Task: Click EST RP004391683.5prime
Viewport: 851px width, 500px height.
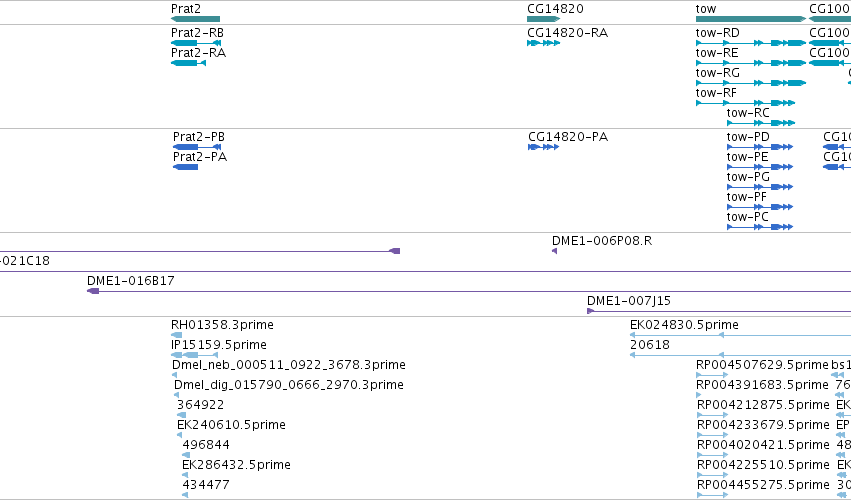Action: (x=698, y=395)
